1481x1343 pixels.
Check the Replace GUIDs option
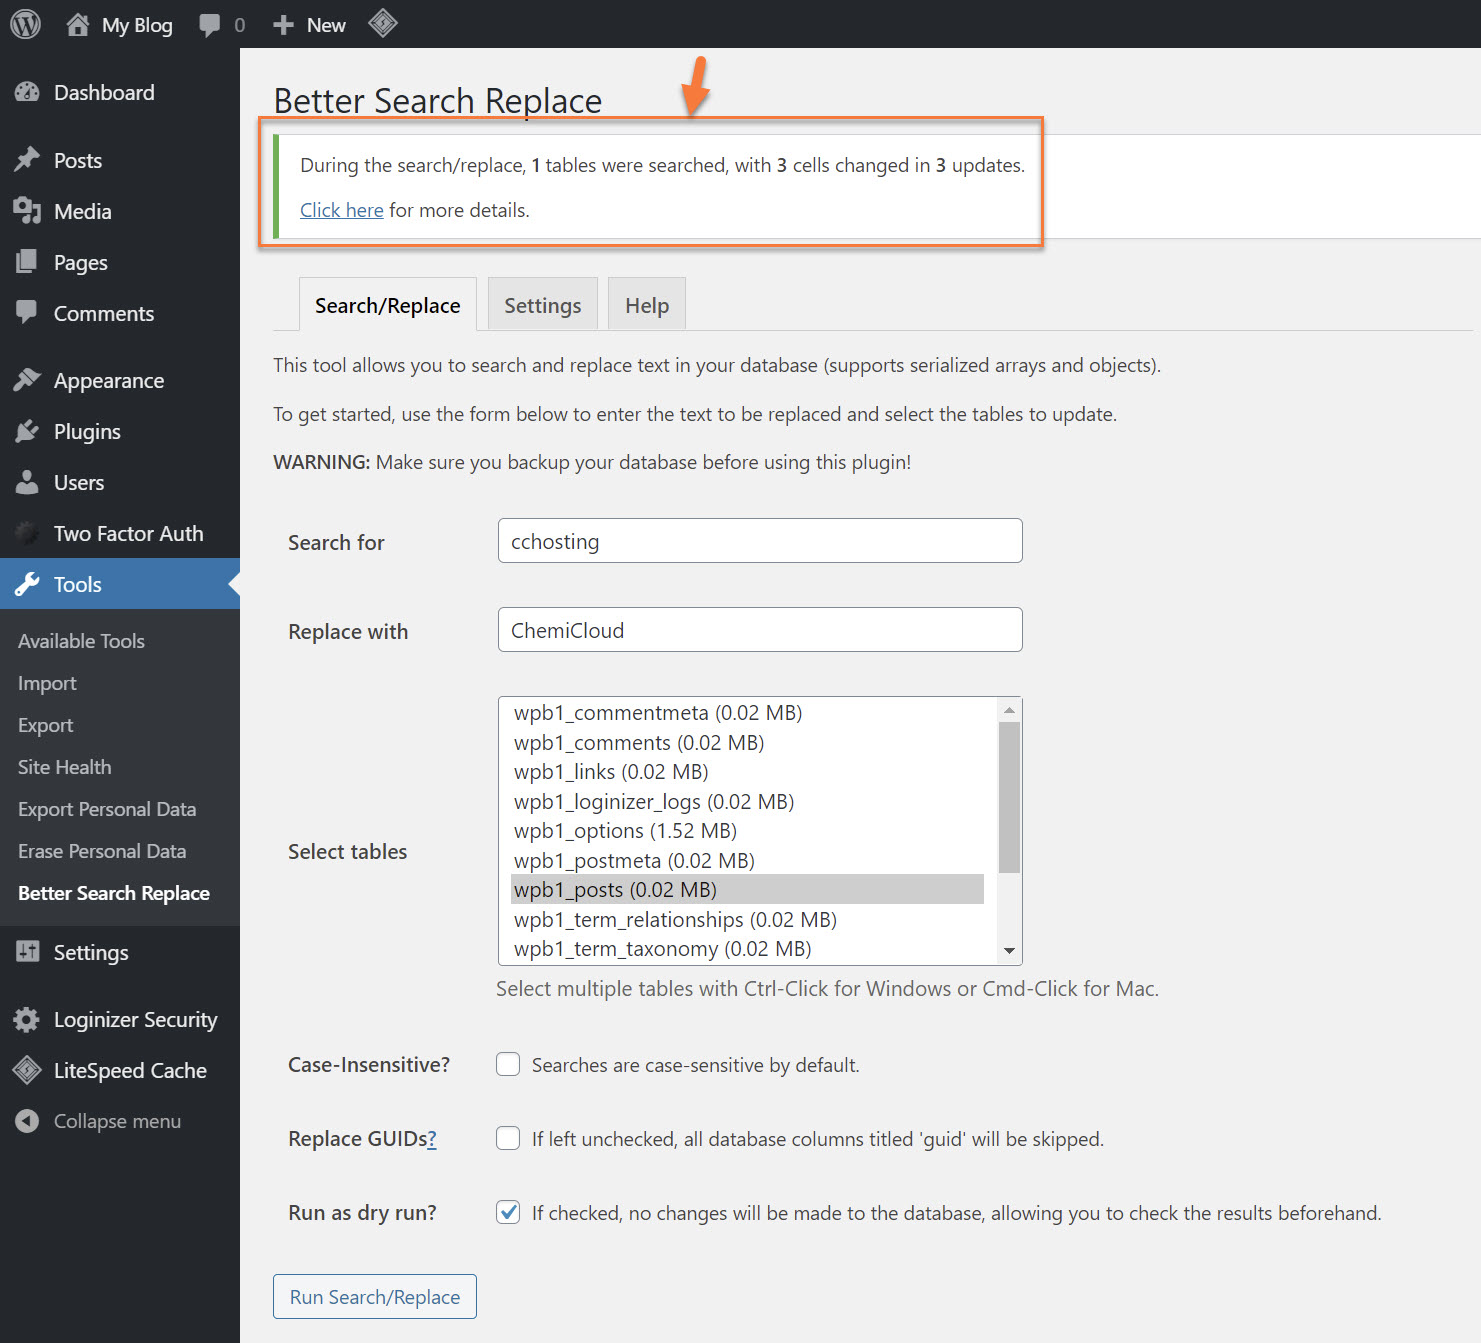click(x=508, y=1138)
